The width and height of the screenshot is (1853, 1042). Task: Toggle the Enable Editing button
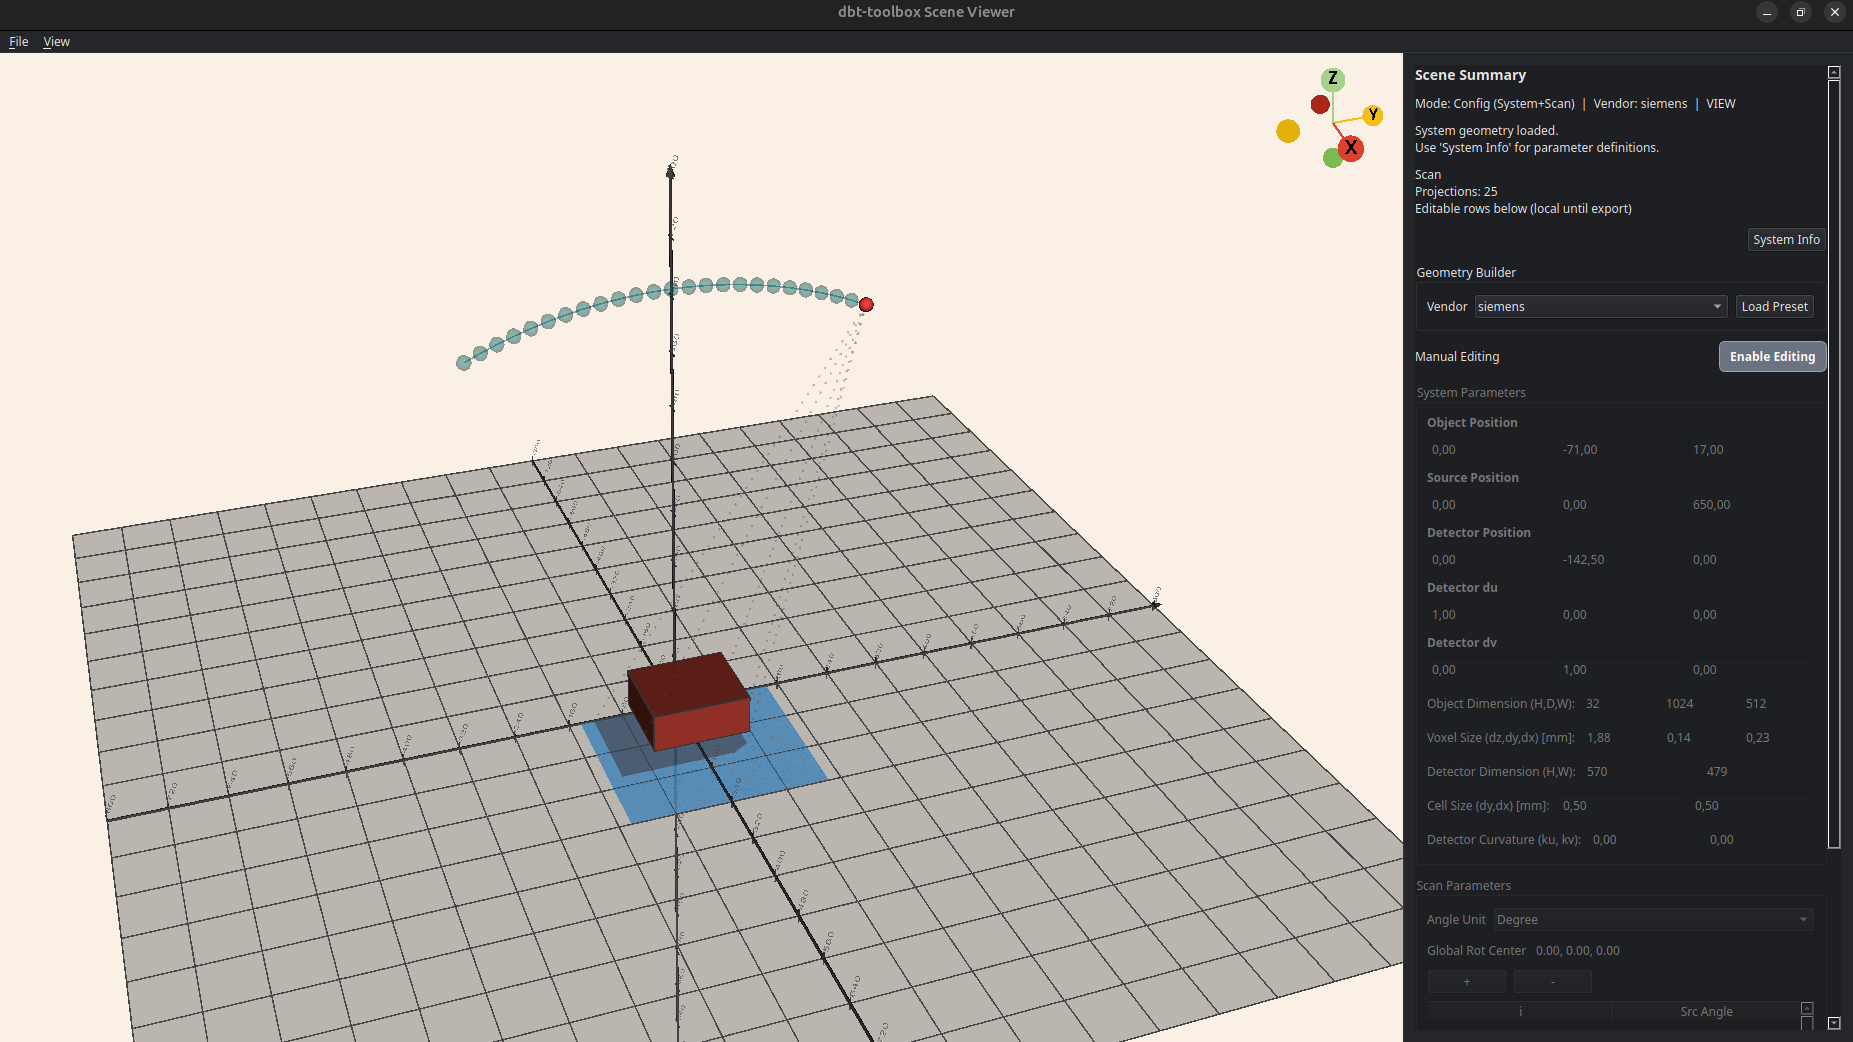point(1771,357)
